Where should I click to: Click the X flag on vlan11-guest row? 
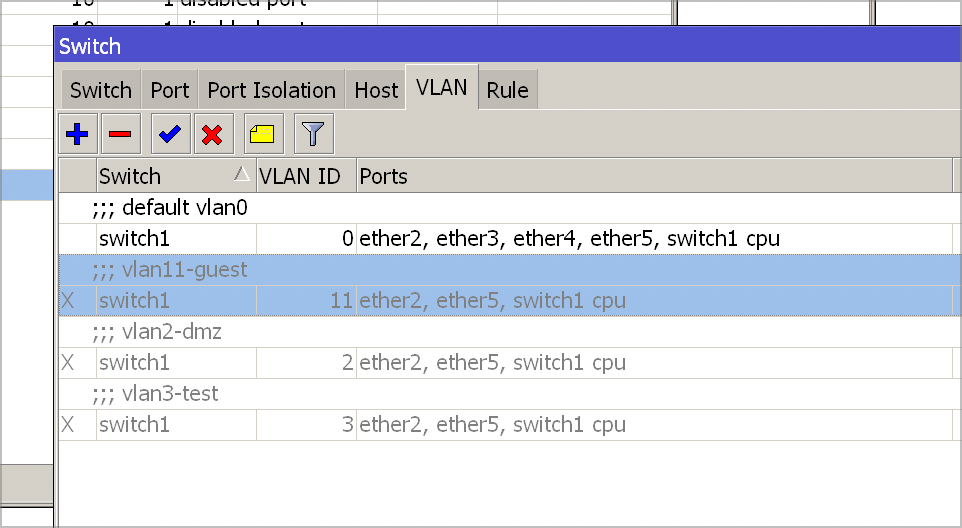pos(68,301)
